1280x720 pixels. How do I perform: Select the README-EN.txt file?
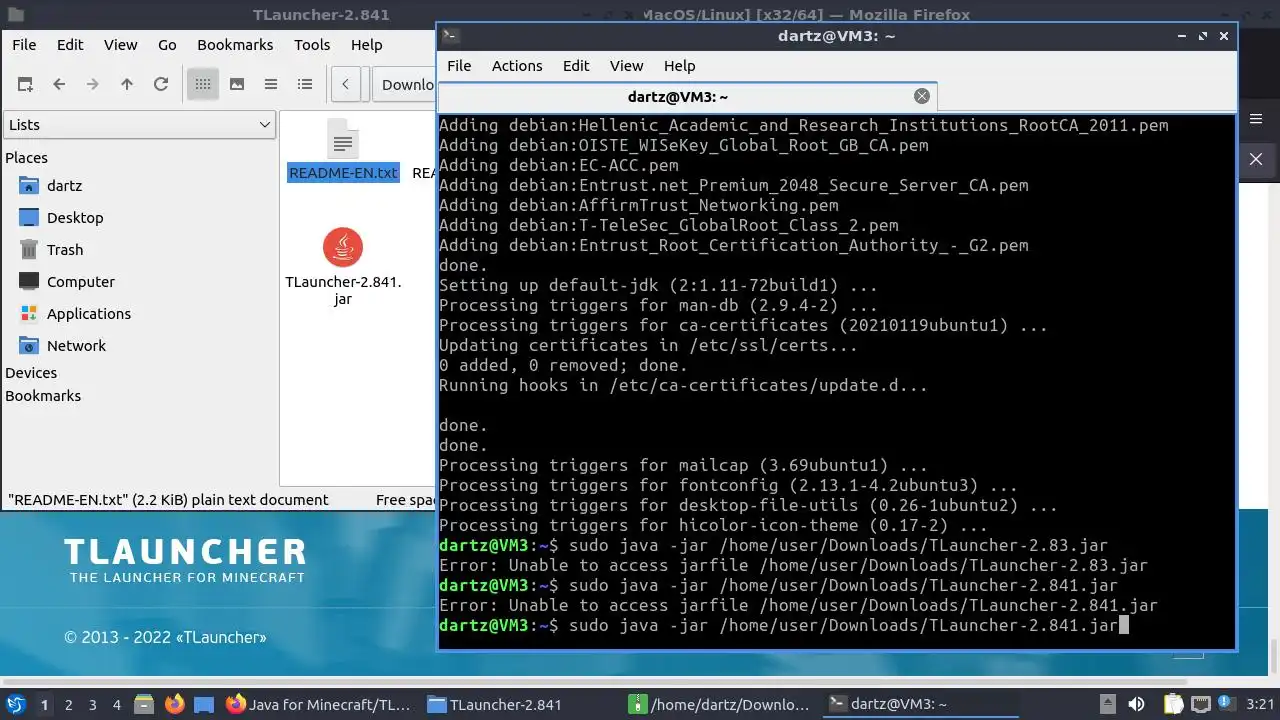click(x=343, y=152)
